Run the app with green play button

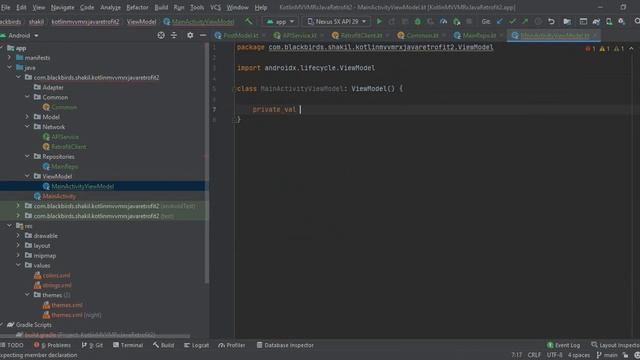(x=379, y=21)
